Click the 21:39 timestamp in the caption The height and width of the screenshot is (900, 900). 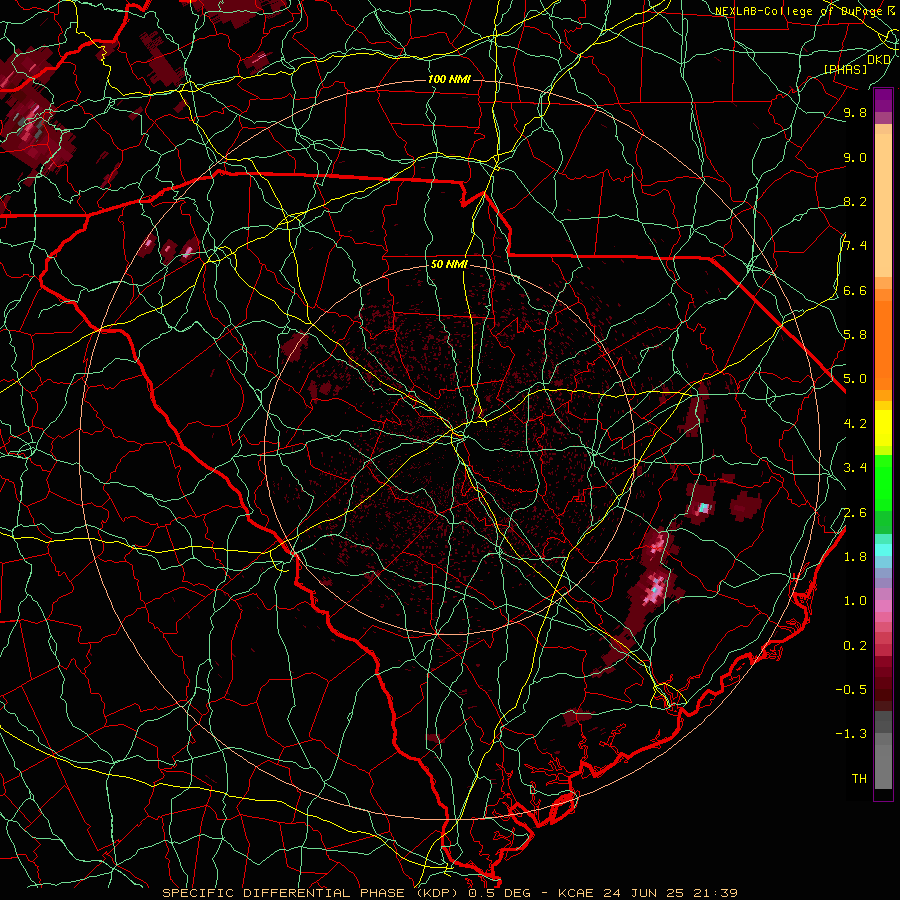pos(714,893)
